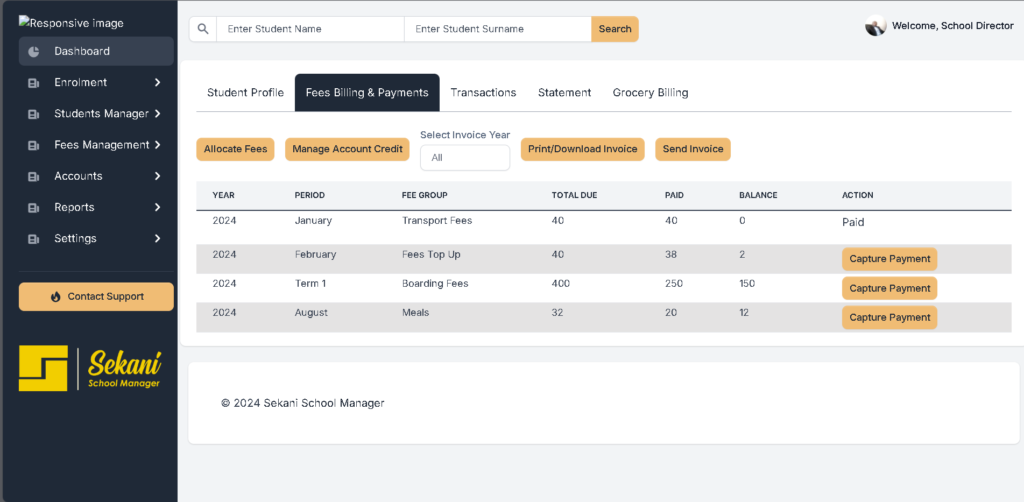The height and width of the screenshot is (502, 1024).
Task: Click the January period cell
Action: pyautogui.click(x=313, y=221)
